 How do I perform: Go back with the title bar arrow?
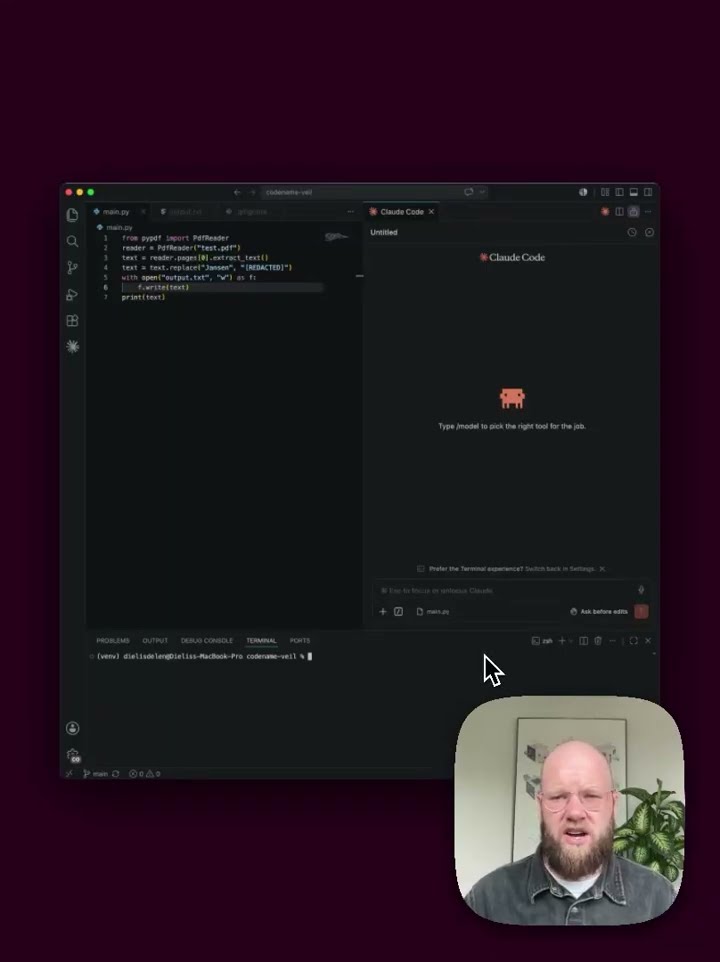click(237, 192)
